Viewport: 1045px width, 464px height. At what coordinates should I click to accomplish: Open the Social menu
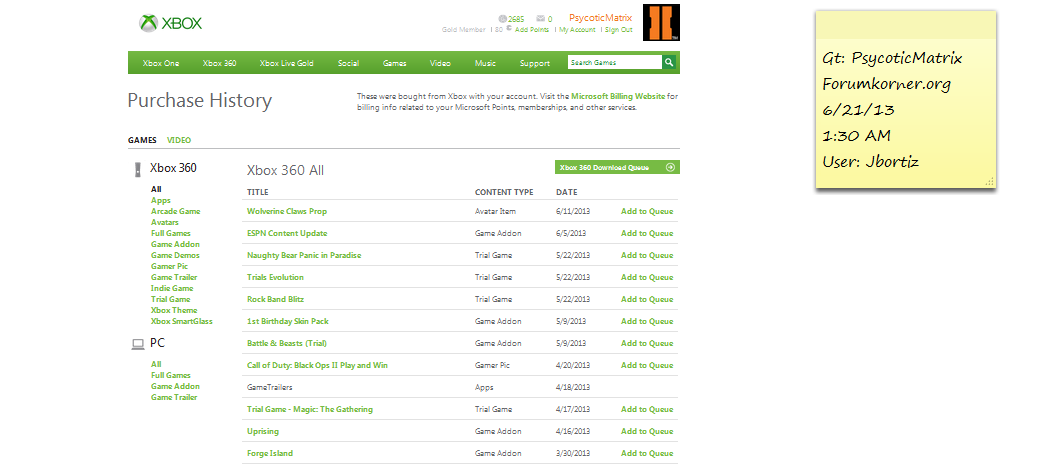point(348,63)
